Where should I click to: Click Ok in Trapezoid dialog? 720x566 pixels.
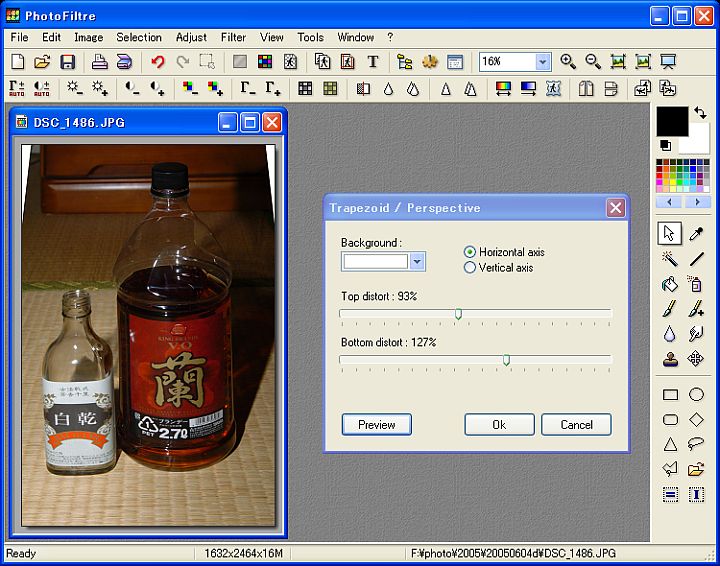click(499, 425)
